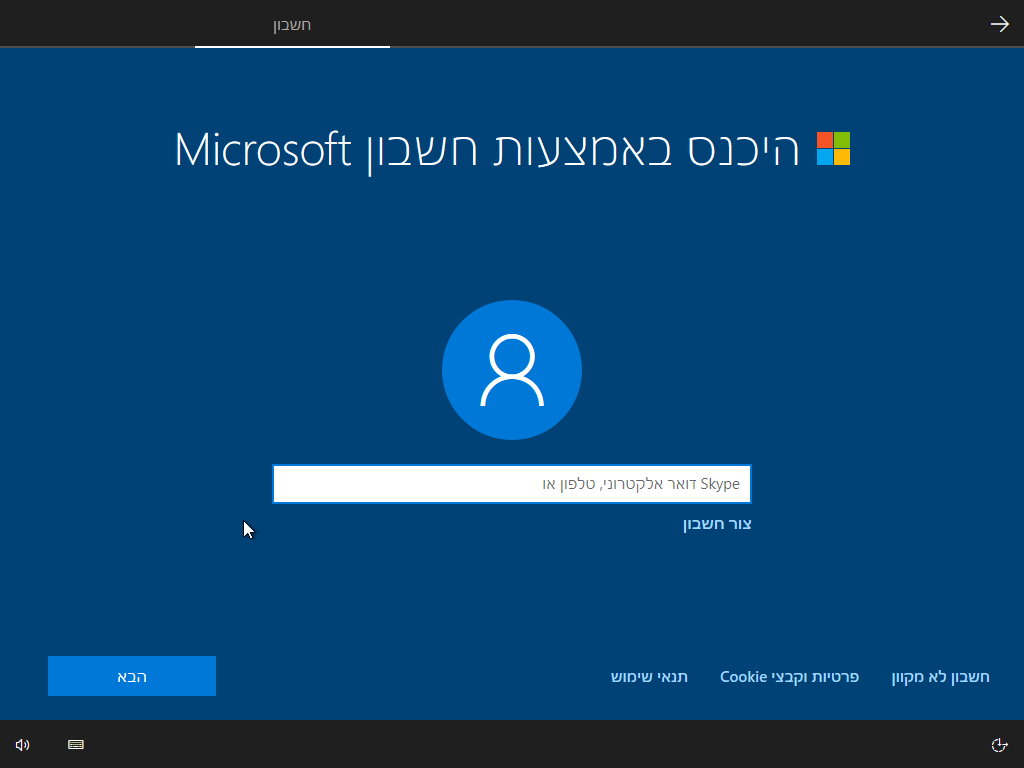Viewport: 1024px width, 768px height.
Task: Click the Microsoft logo next to the heading
Action: tap(833, 149)
